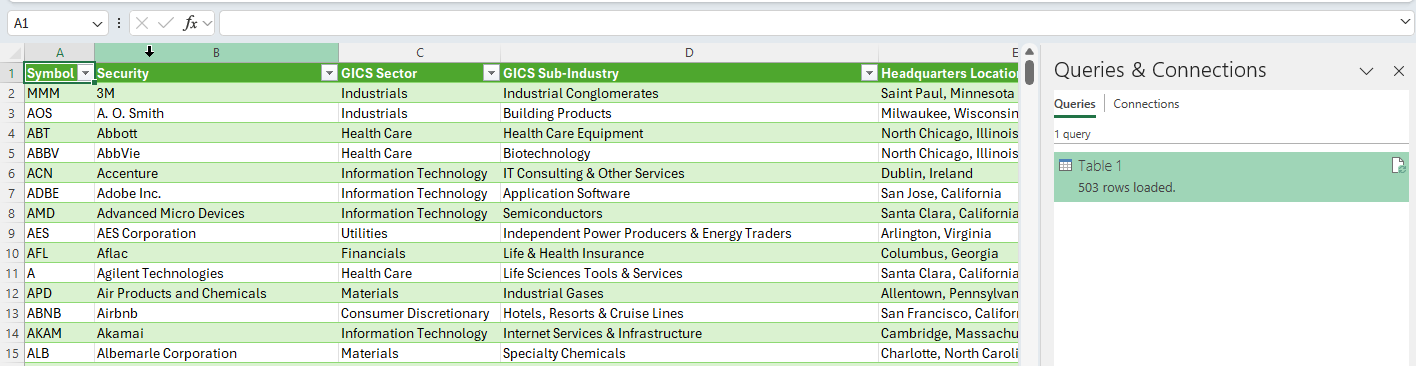This screenshot has height=366, width=1416.
Task: Expand the formula bar with its chevron
Action: 1405,22
